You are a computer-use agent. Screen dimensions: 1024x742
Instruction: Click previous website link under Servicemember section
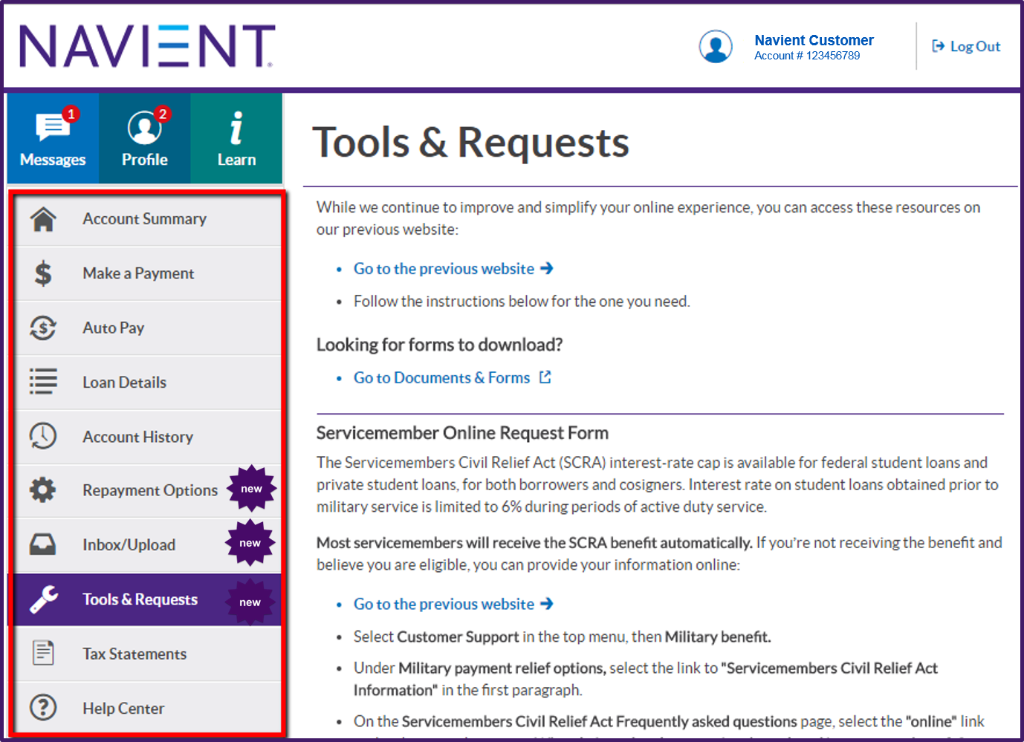click(453, 604)
